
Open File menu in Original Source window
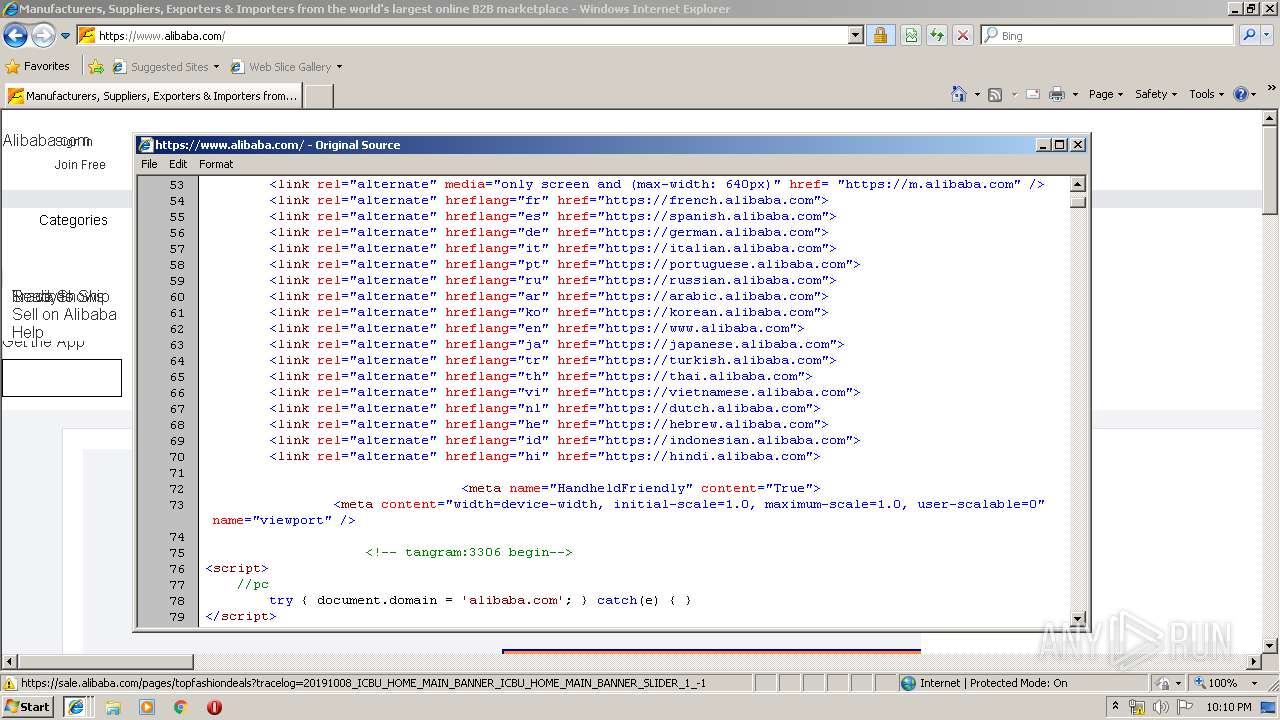coord(149,164)
